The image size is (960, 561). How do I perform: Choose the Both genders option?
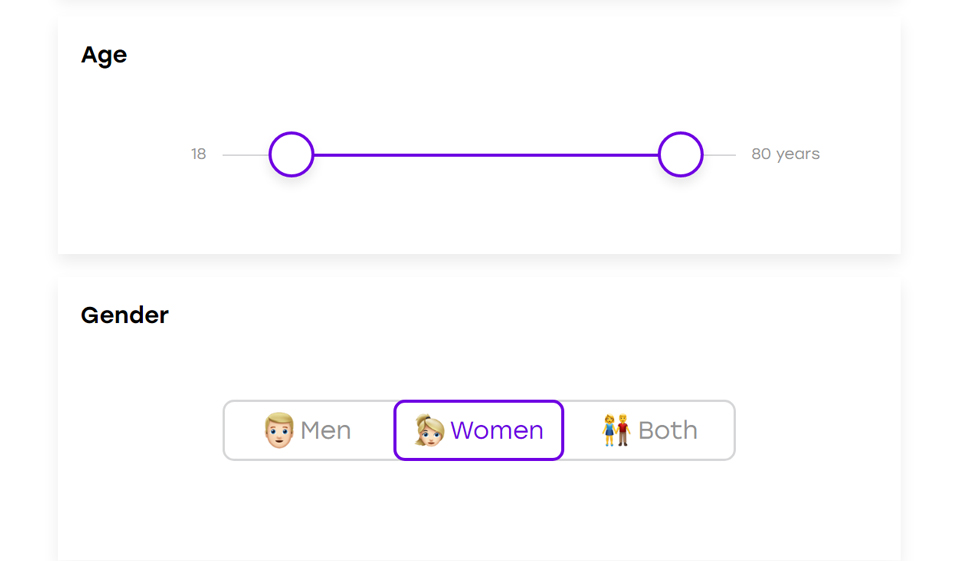[x=650, y=430]
